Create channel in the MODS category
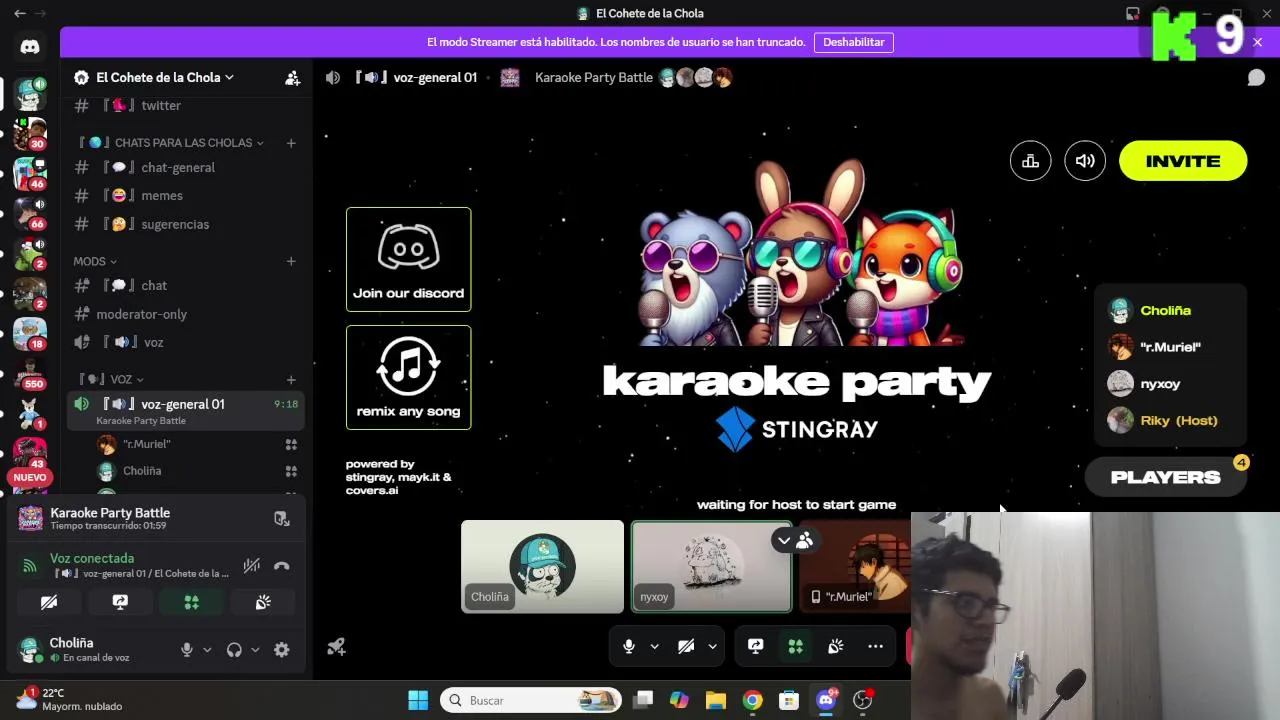Screen dimensions: 1280x720 click(291, 261)
